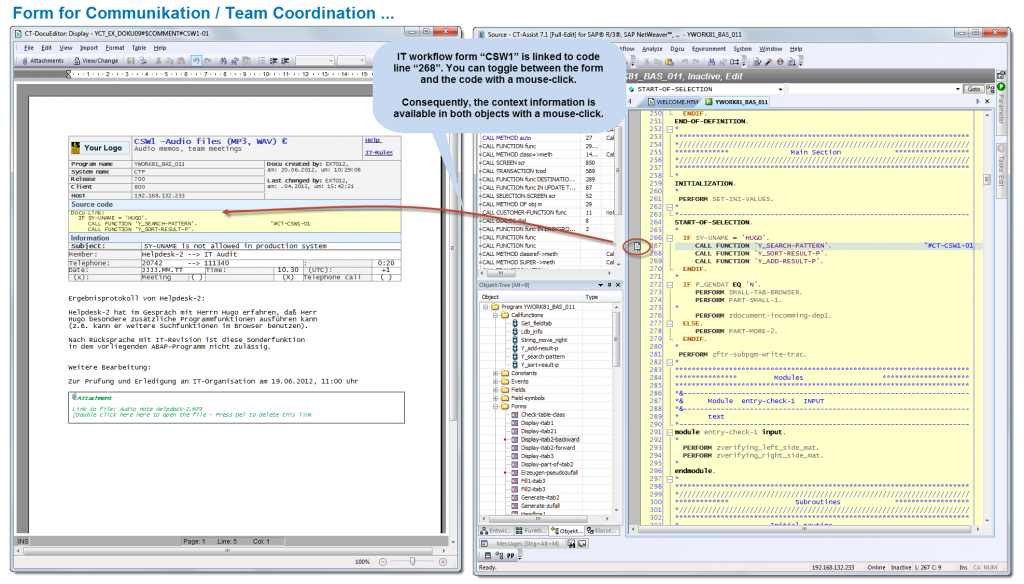The height and width of the screenshot is (584, 1024).
Task: Switch to the WELCOME.HTM tab
Action: click(x=675, y=101)
